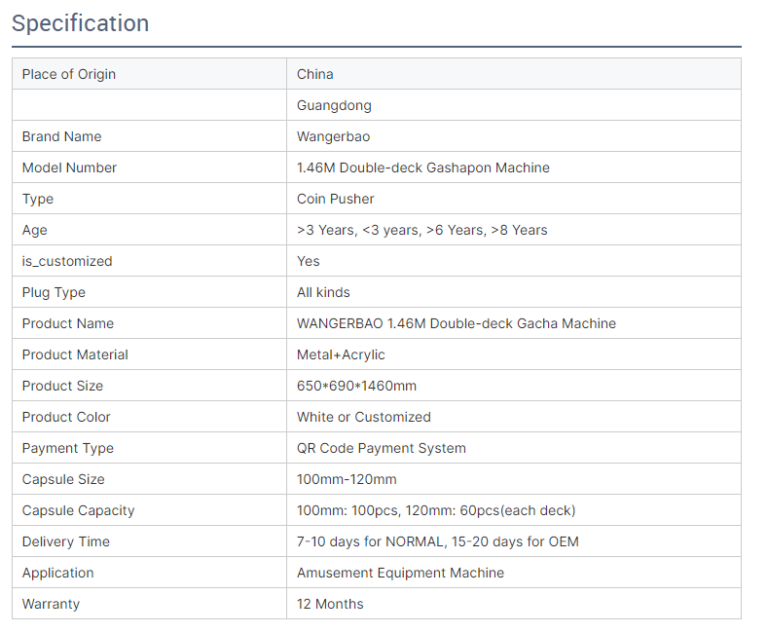Viewport: 768px width, 633px height.
Task: Select the 1.46M Double-deck Gashapon Machine text
Action: point(423,167)
